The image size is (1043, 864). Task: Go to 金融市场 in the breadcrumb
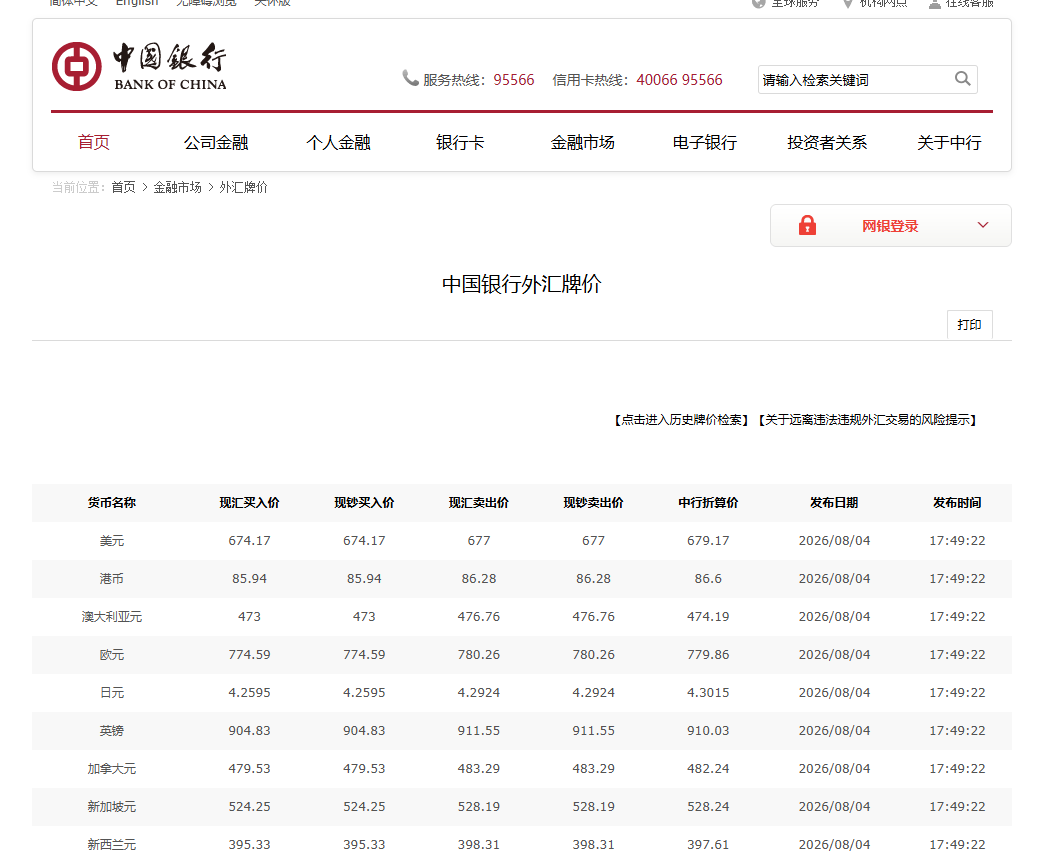pyautogui.click(x=178, y=188)
